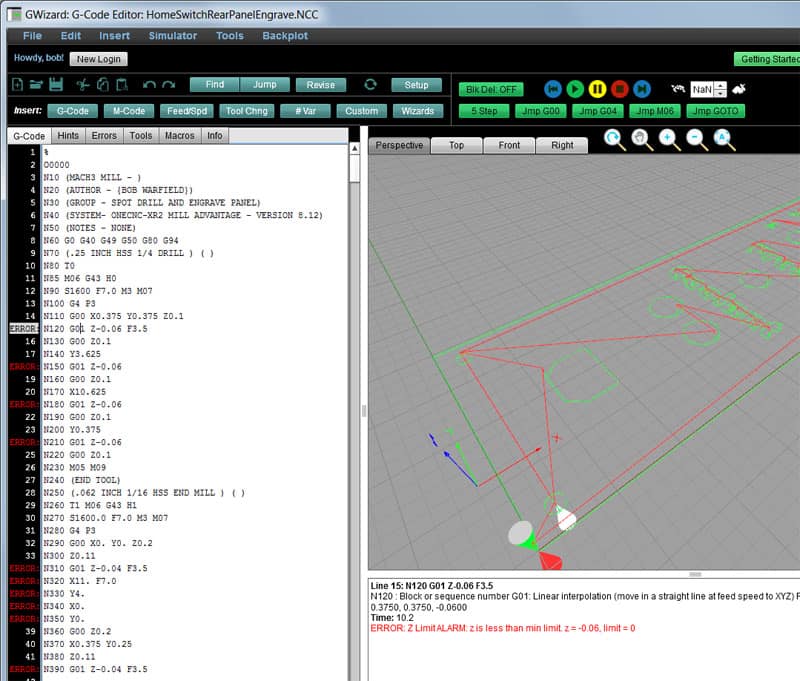The width and height of the screenshot is (800, 681).
Task: Increment the NaN value with the up stepper
Action: (x=720, y=84)
